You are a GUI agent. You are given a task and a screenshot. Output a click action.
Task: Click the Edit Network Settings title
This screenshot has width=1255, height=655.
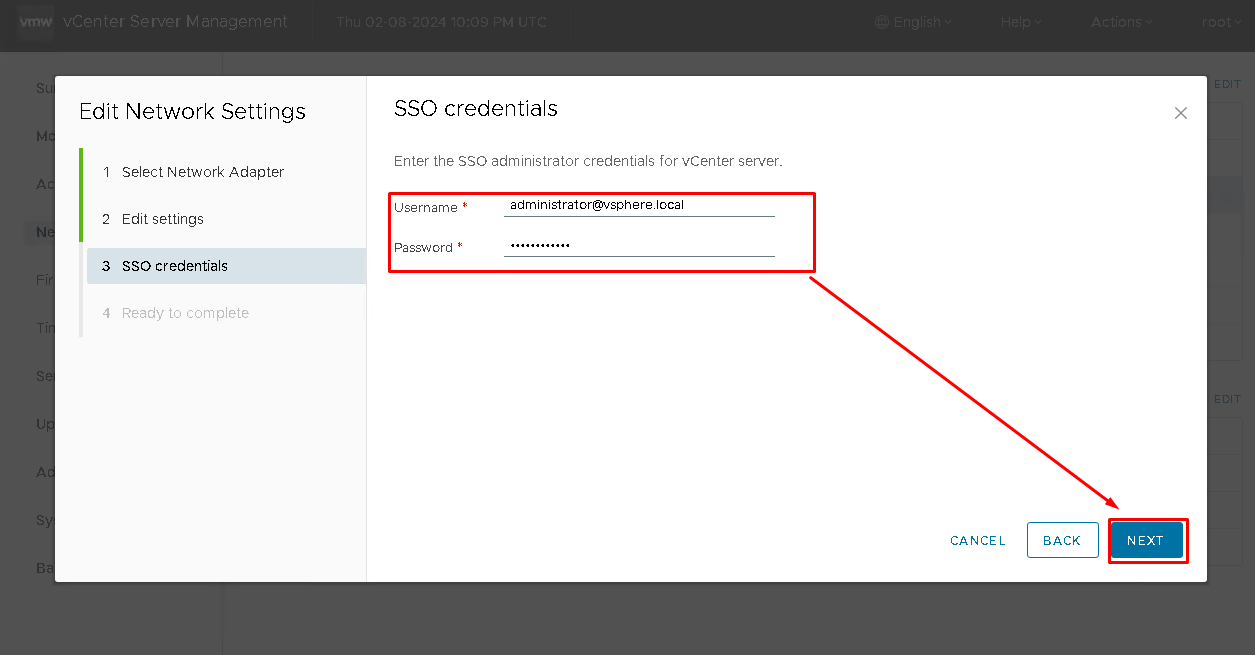coord(192,111)
